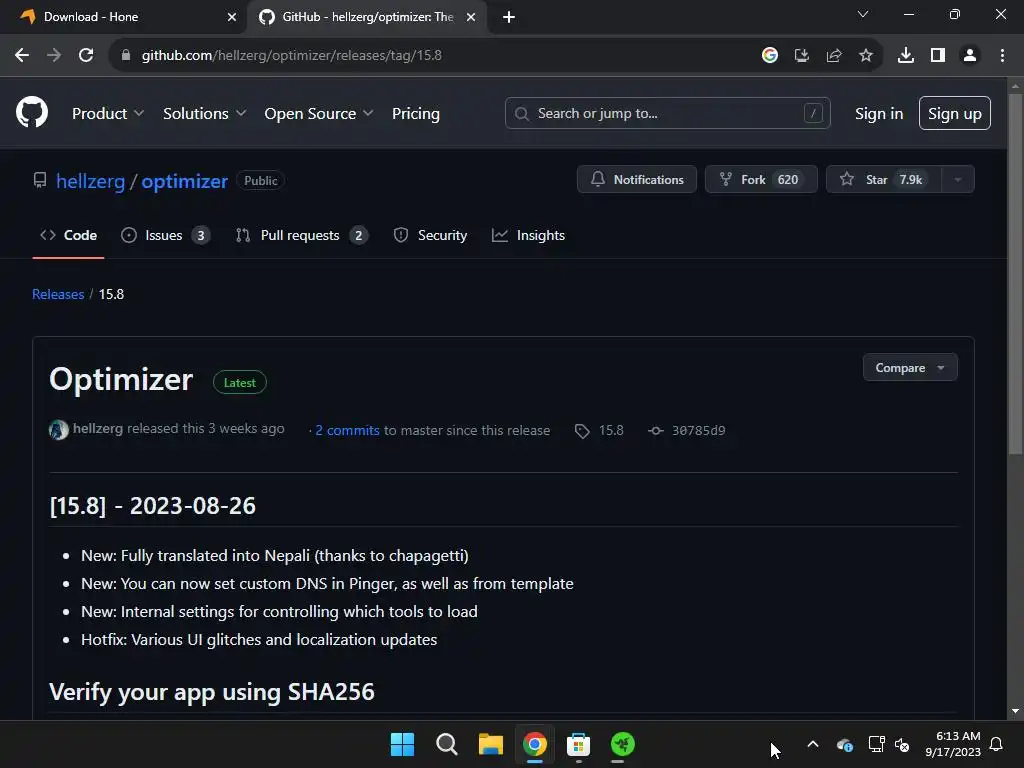Screen dimensions: 1024x768
Task: Open commit 30785d9
Action: 687,431
